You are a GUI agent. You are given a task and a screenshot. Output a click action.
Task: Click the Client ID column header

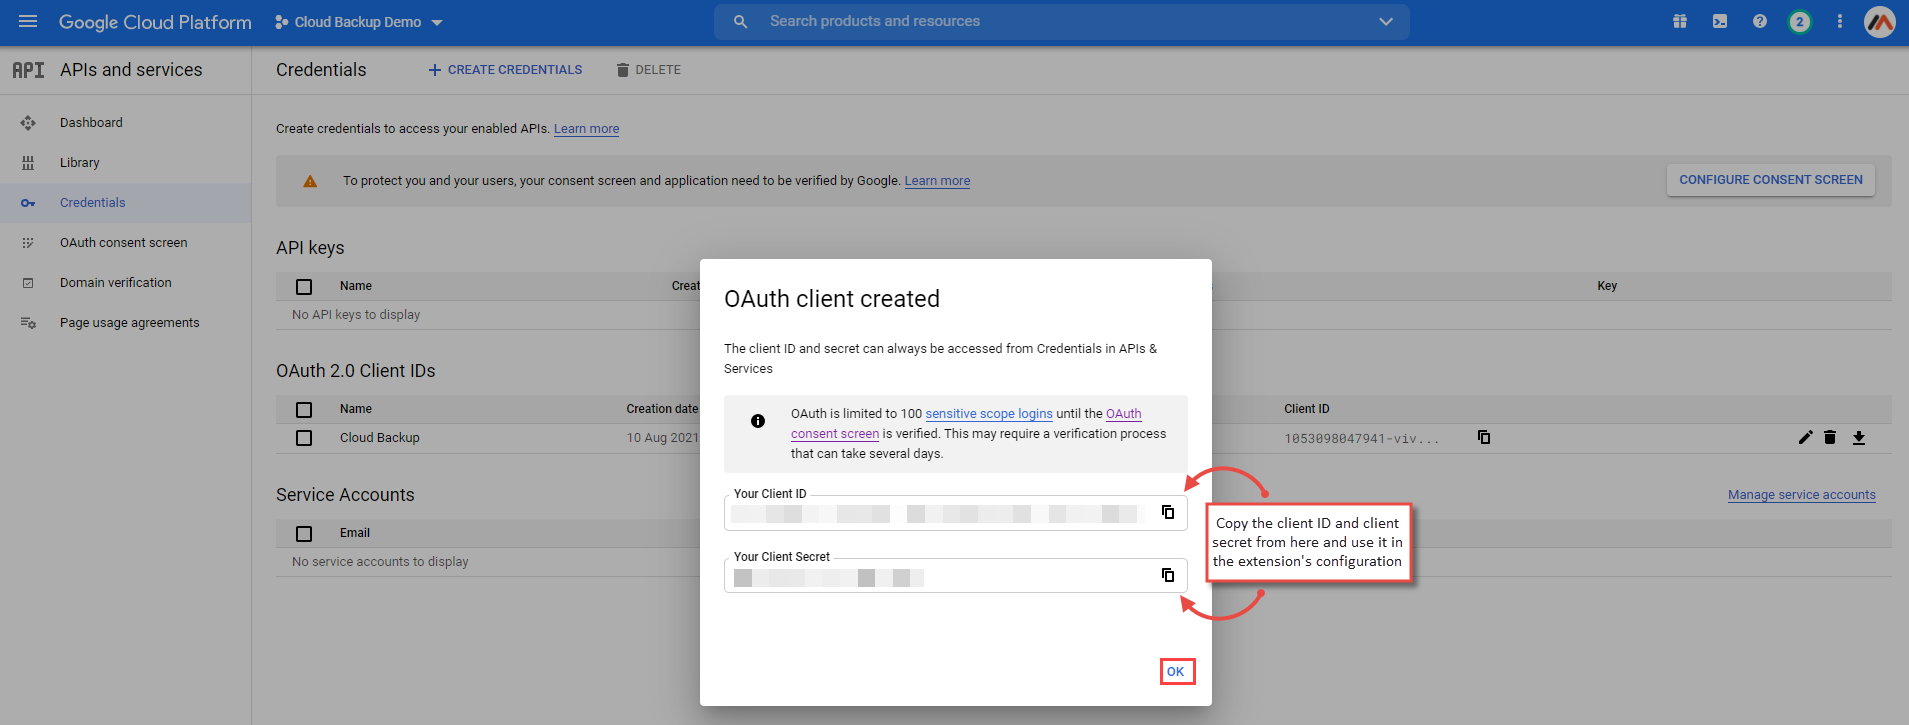[1306, 409]
